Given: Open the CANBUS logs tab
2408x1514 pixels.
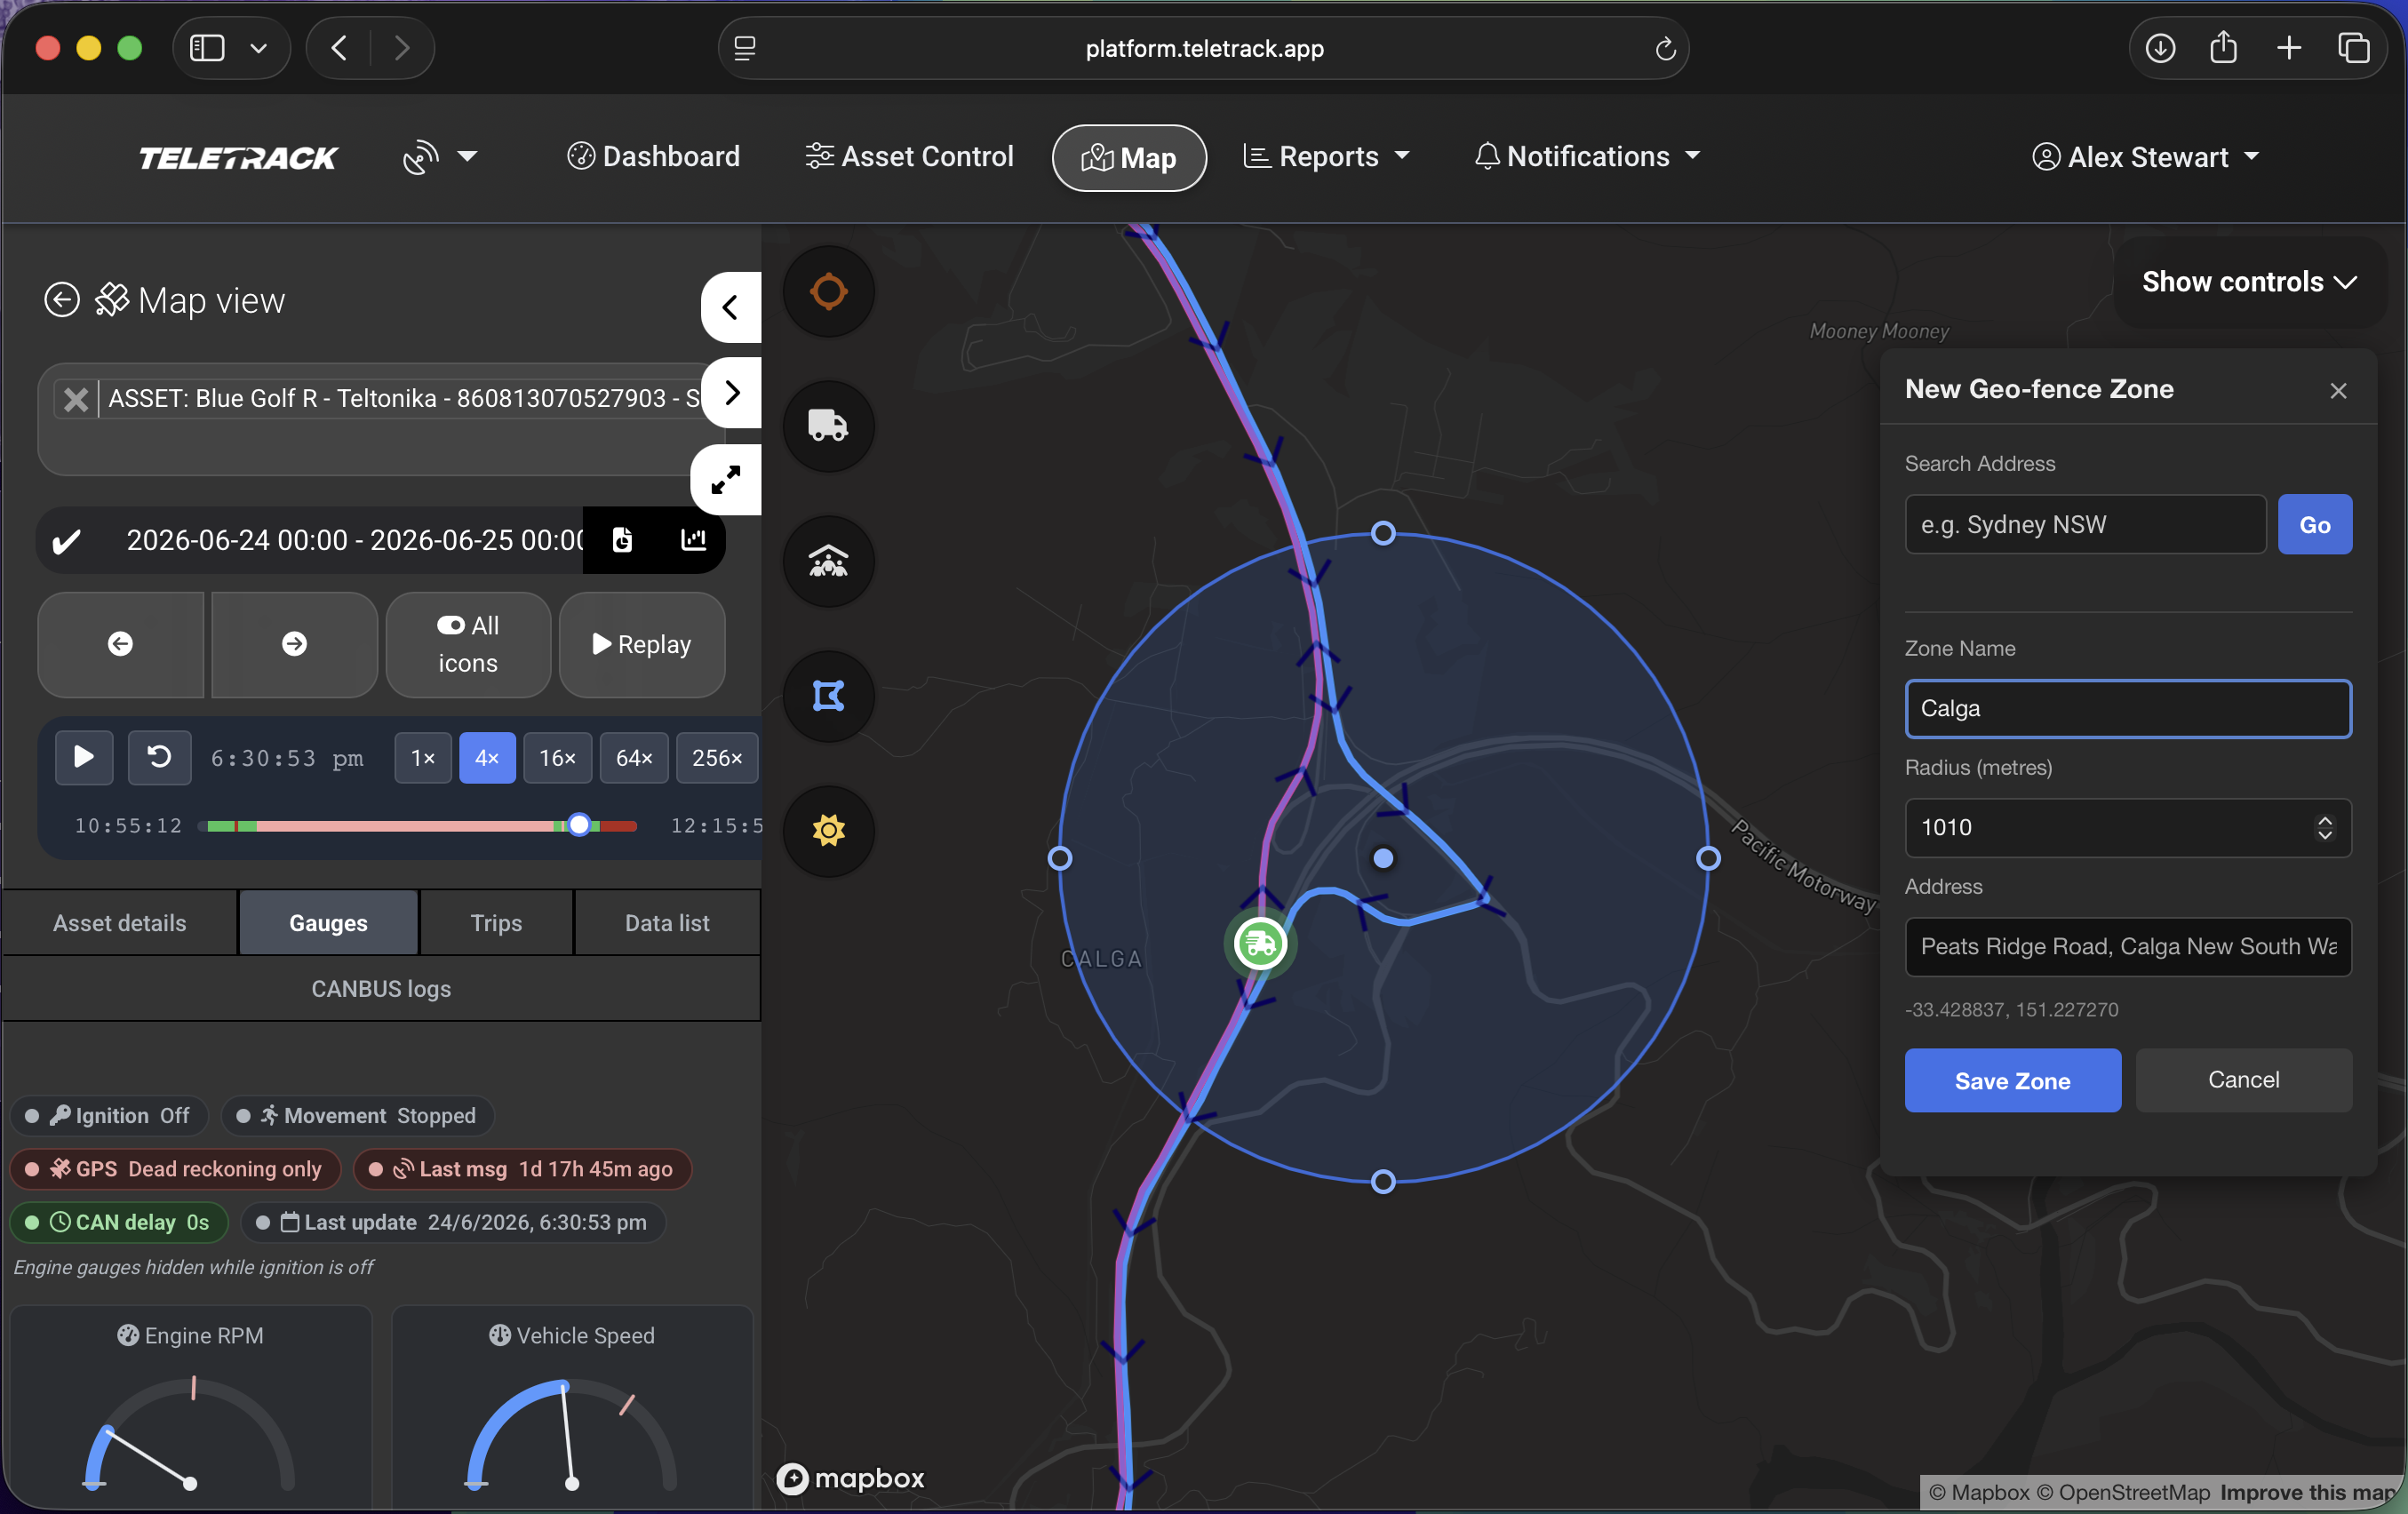Looking at the screenshot, I should pos(381,989).
